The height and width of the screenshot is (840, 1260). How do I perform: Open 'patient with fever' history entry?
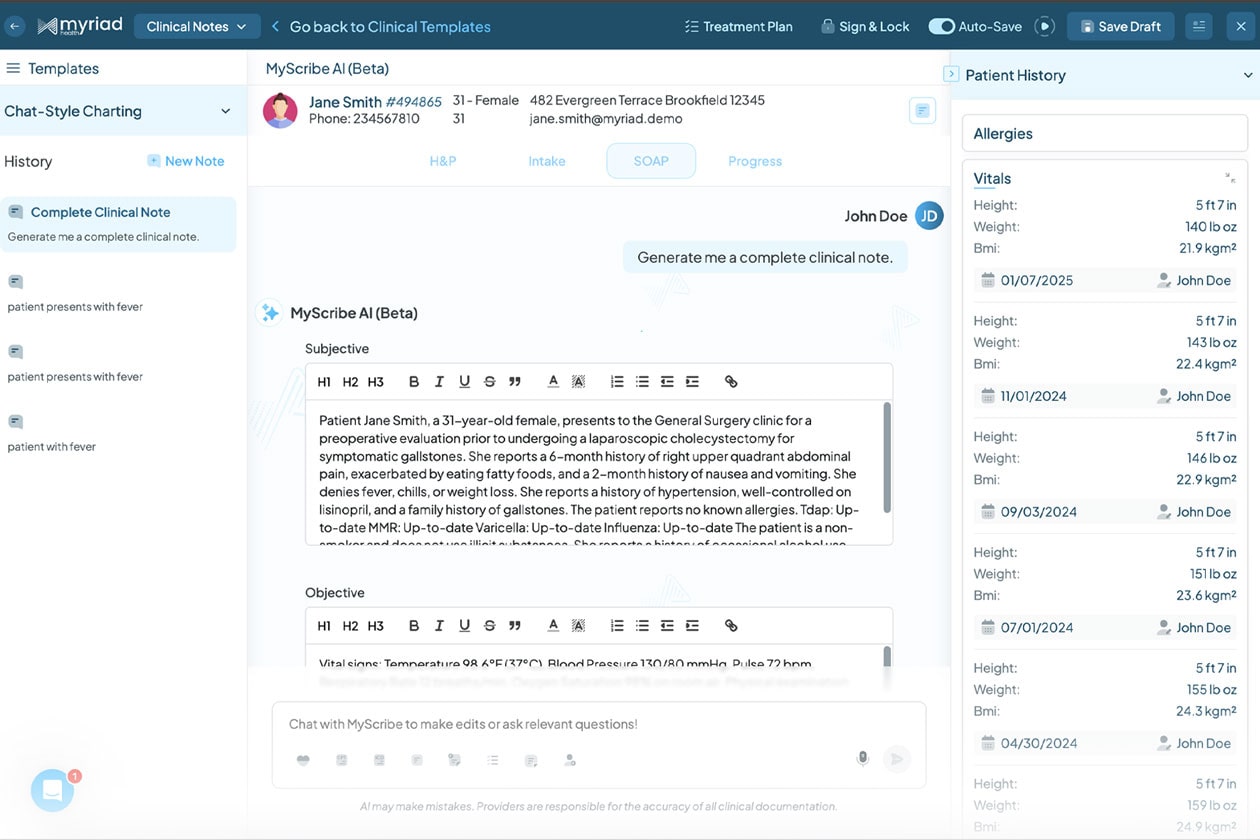(x=52, y=447)
